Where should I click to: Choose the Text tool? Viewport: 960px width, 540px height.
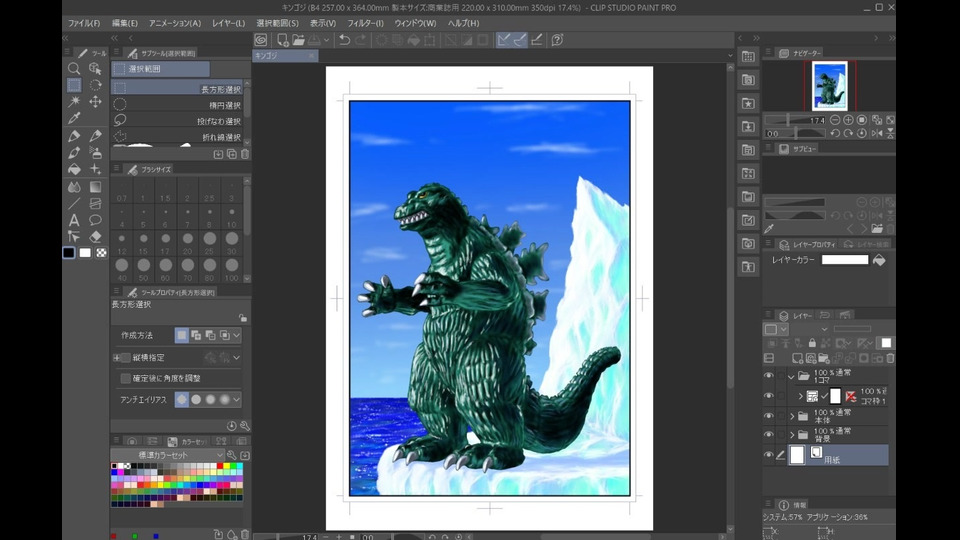[74, 220]
